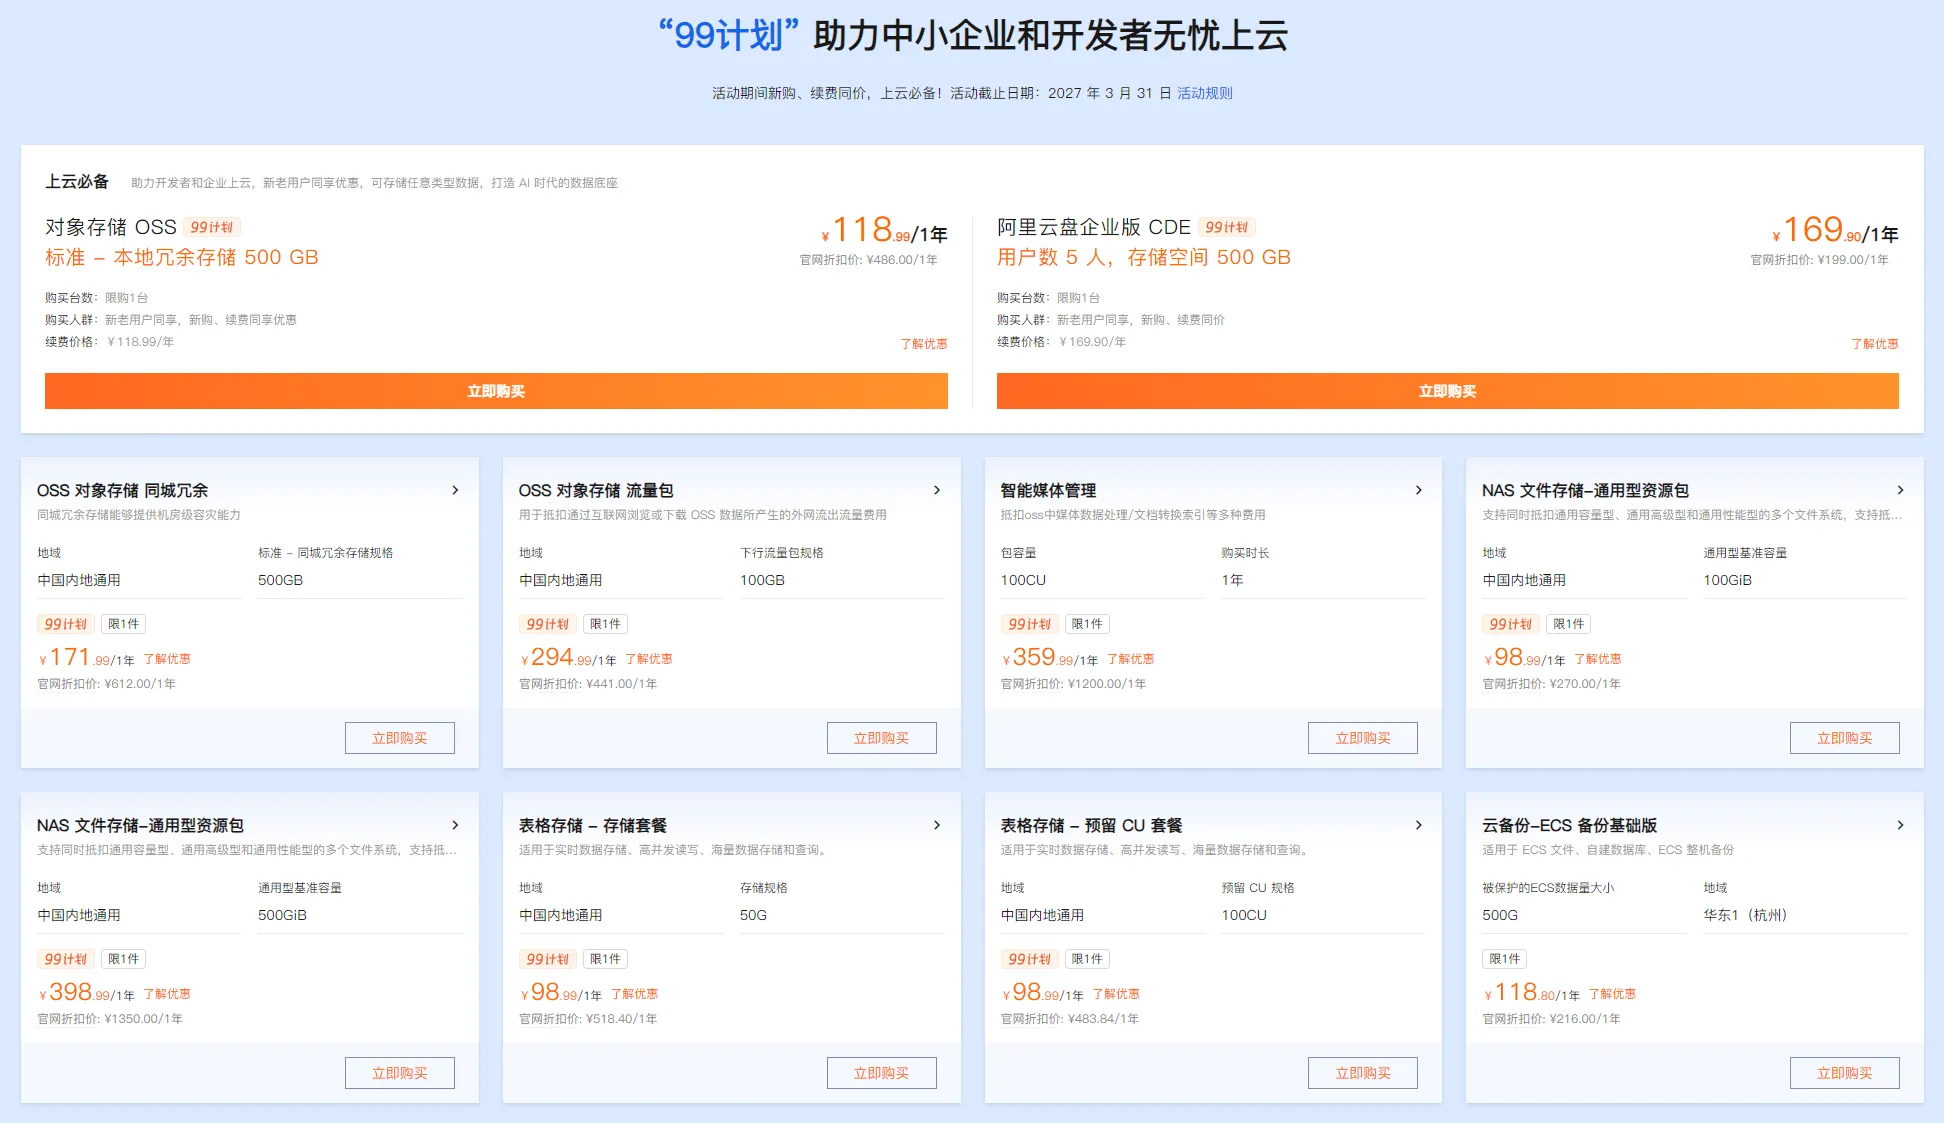Click 立即购买 in NAS 500GiB card

pyautogui.click(x=400, y=1073)
